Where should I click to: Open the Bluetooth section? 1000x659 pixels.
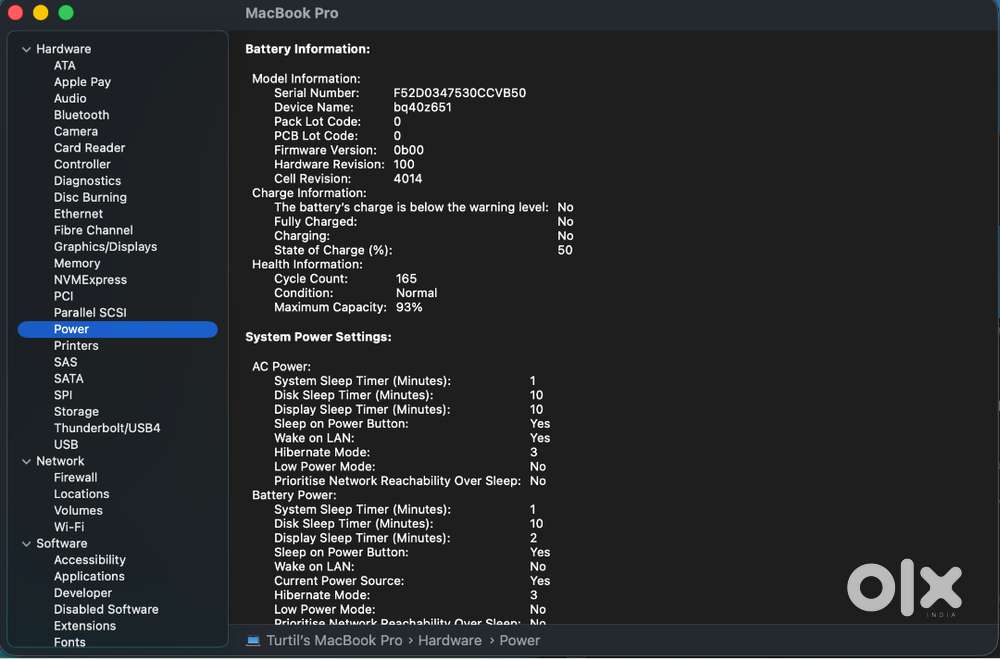[82, 115]
